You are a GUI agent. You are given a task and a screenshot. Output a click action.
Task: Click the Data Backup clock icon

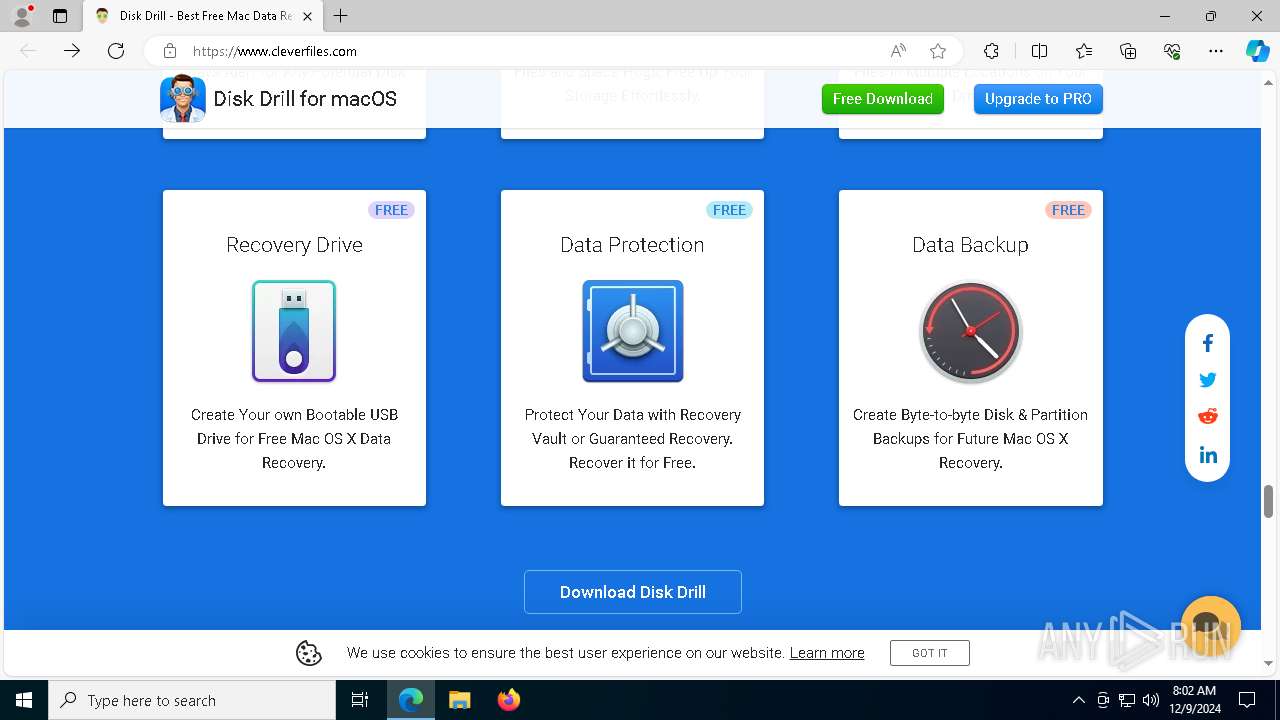click(970, 331)
